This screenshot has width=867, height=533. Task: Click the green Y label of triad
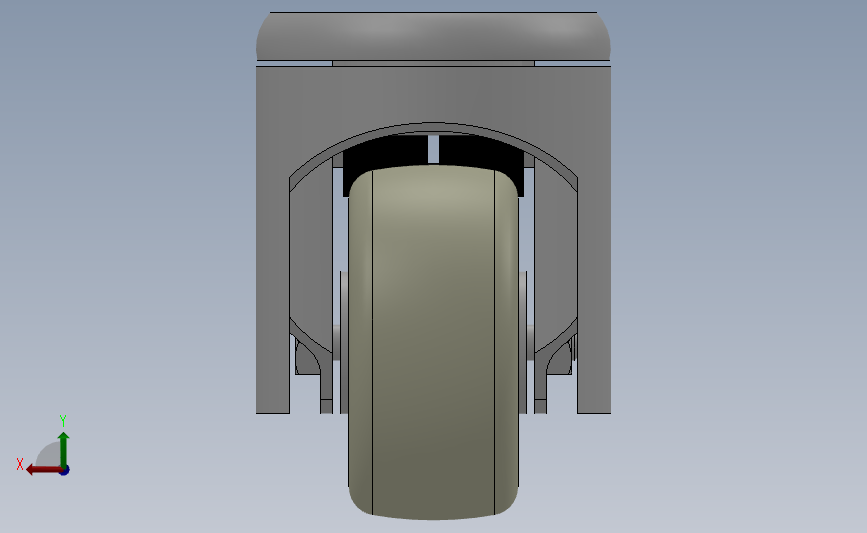tap(63, 421)
